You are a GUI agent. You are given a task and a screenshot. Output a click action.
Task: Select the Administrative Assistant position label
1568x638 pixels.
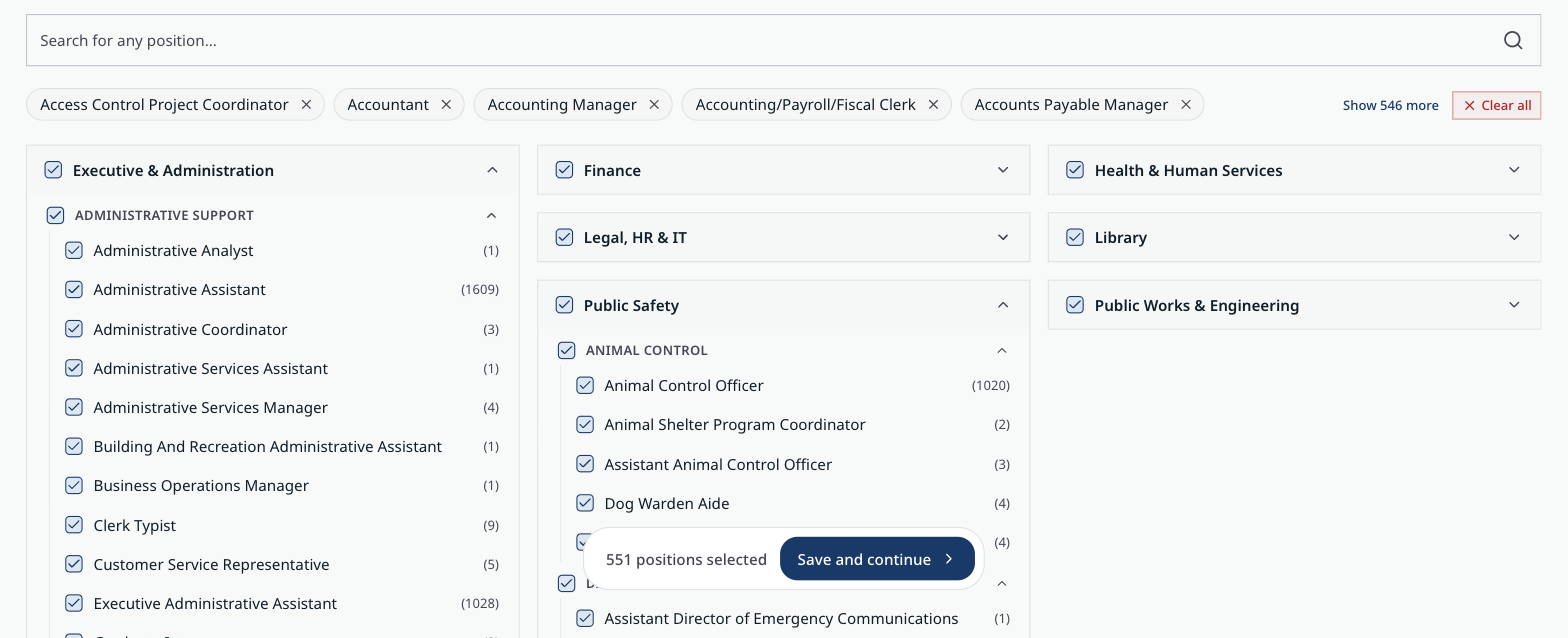[180, 289]
